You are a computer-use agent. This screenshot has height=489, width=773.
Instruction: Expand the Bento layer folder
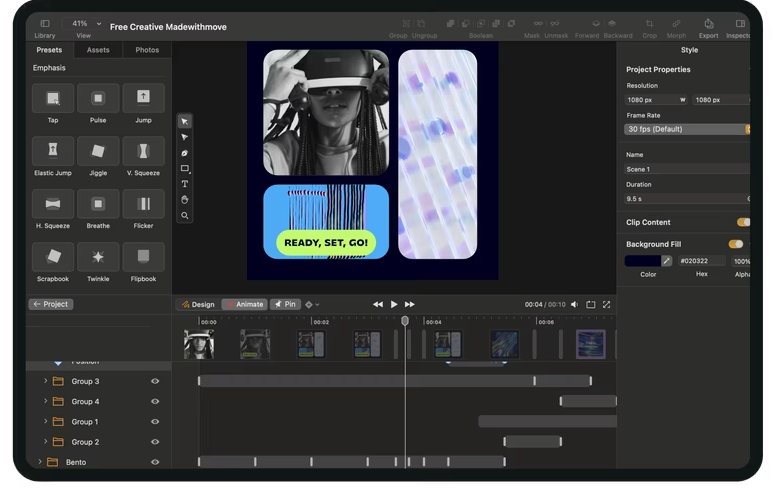pos(40,462)
